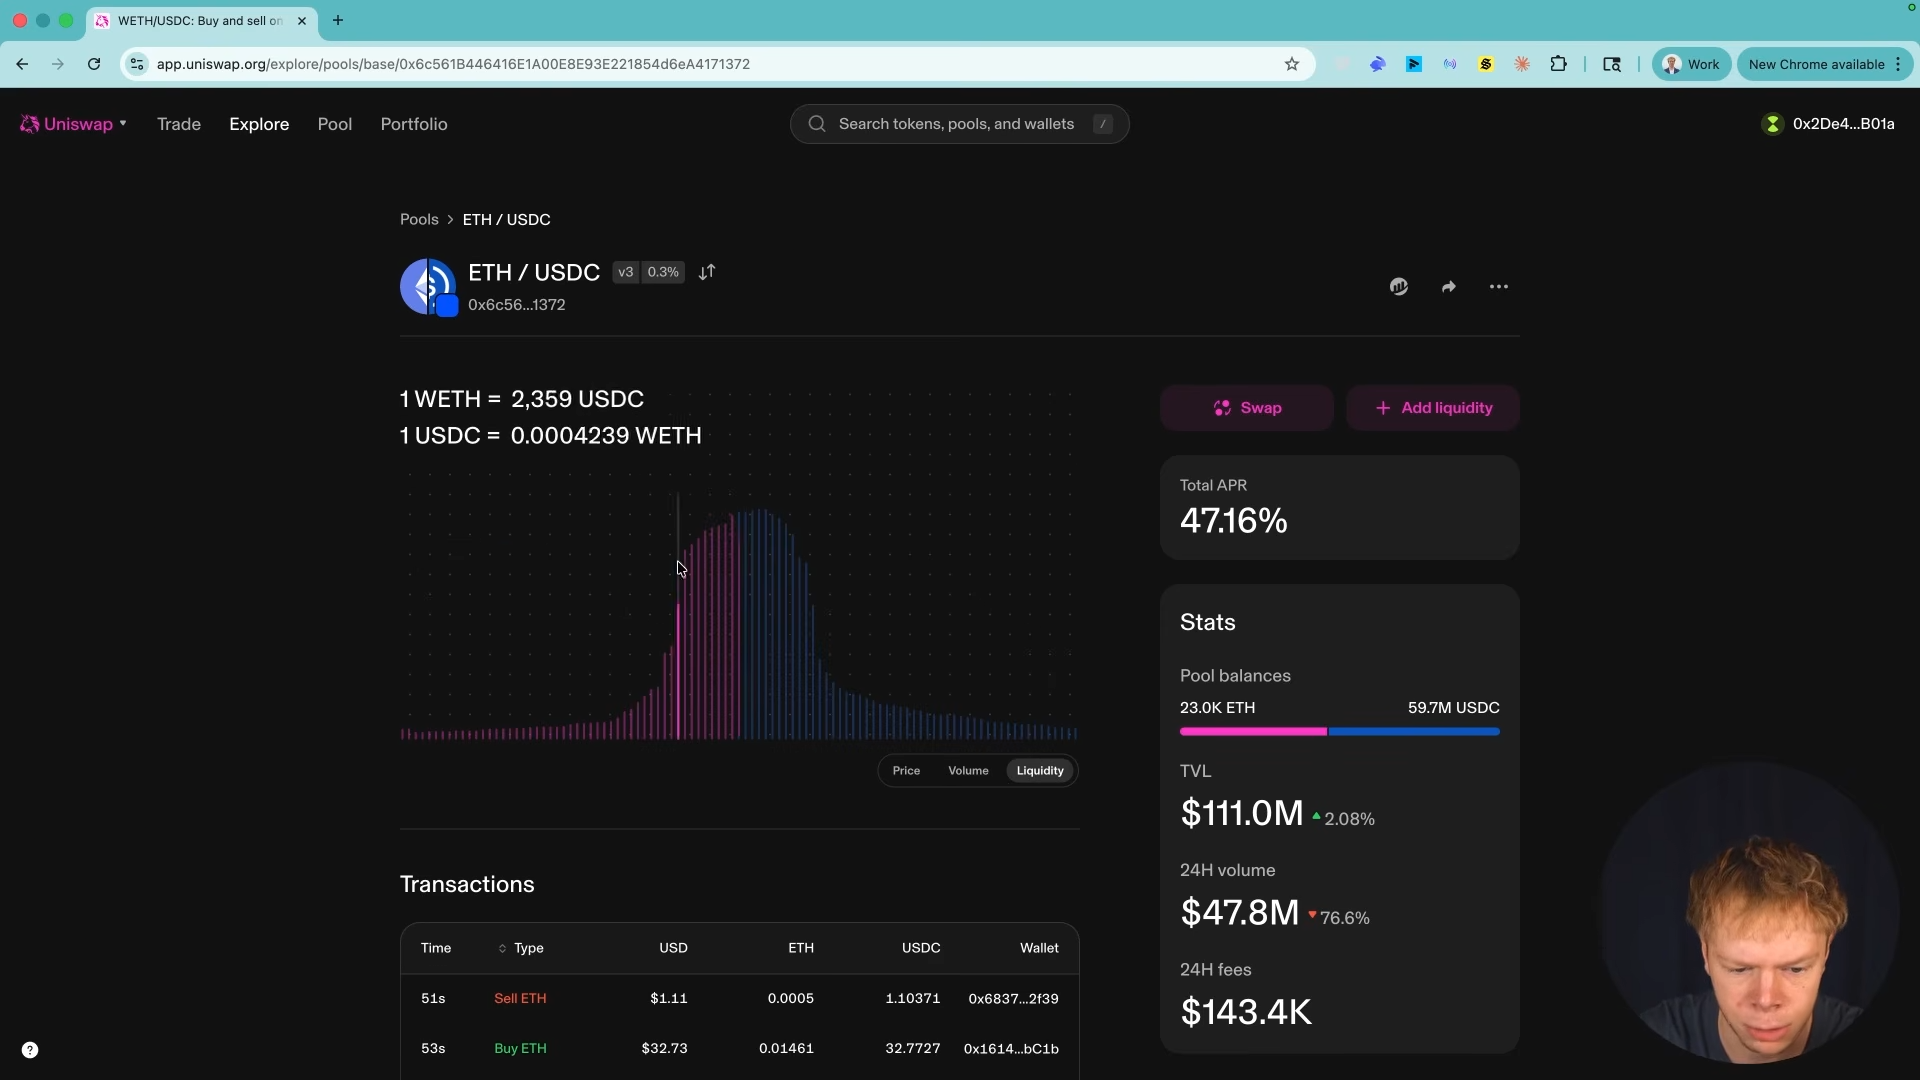Click the purple broadcast signal extension icon

pyautogui.click(x=1450, y=64)
